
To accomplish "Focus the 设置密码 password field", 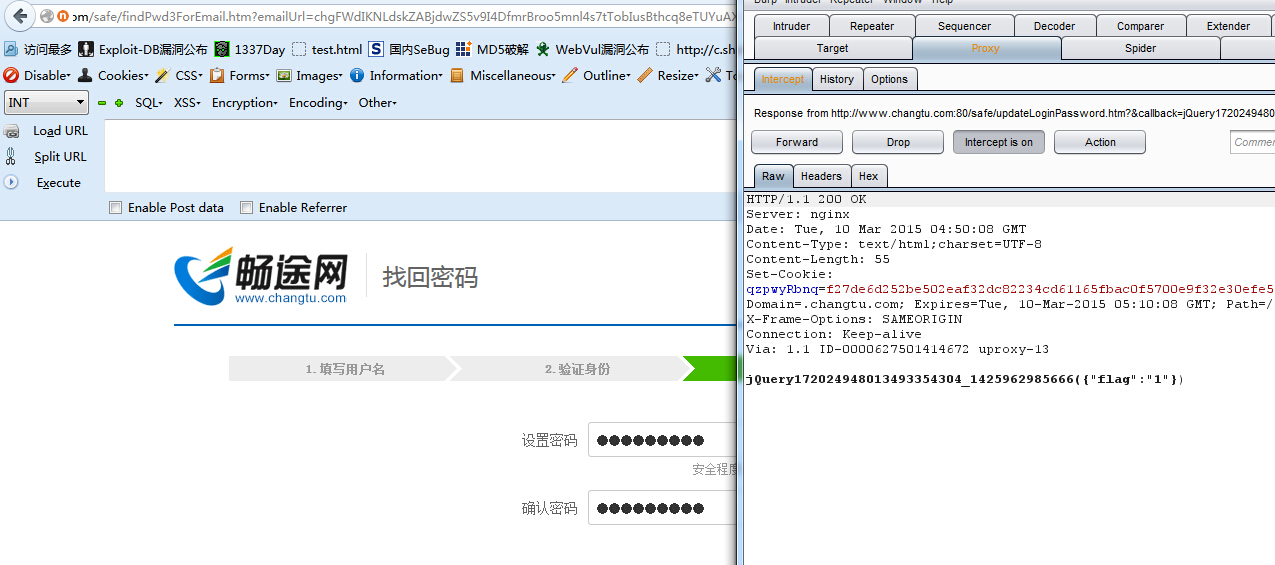I will coord(662,440).
